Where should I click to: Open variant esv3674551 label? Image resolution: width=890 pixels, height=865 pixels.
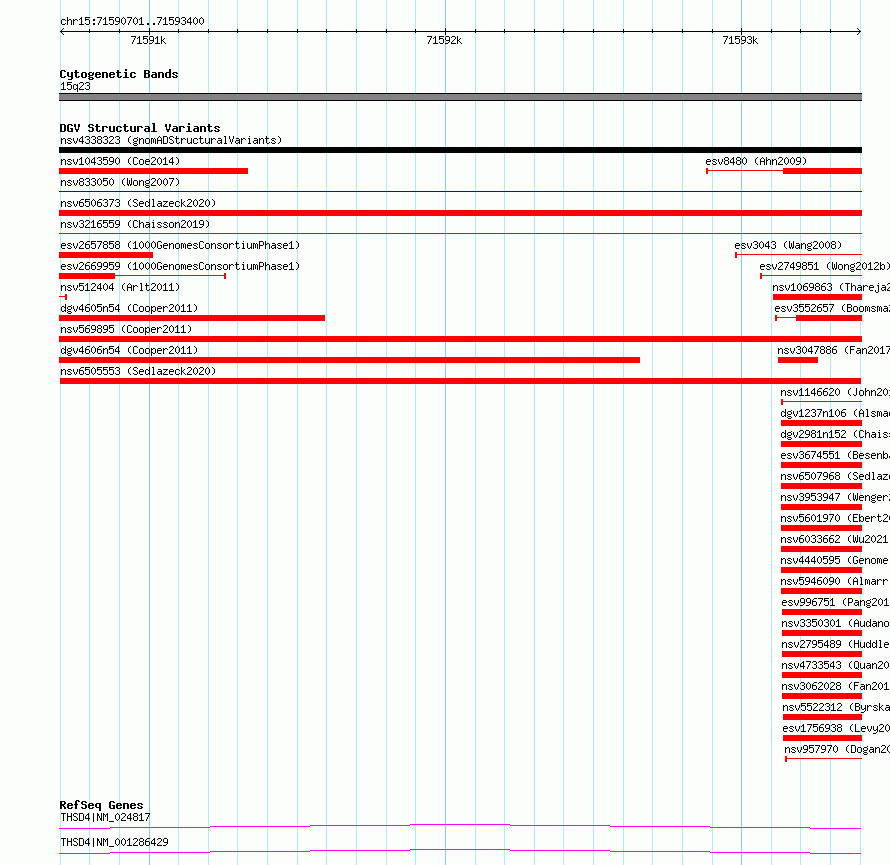pyautogui.click(x=835, y=455)
